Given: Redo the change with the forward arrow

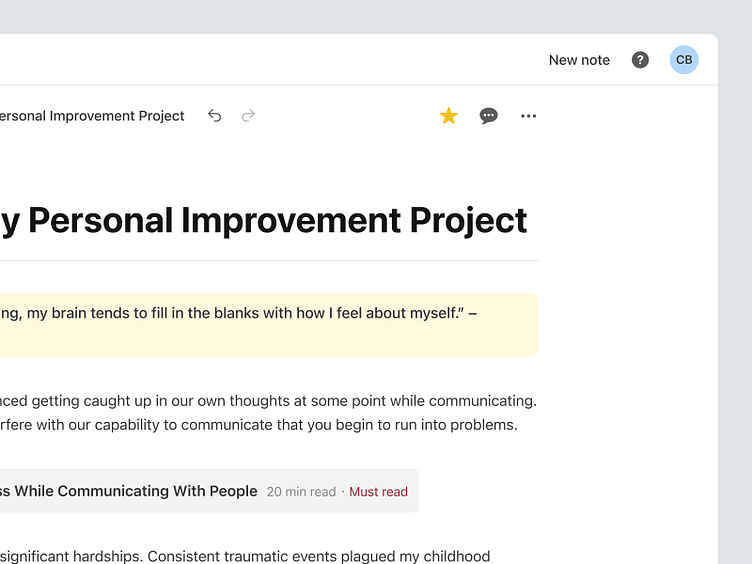Looking at the screenshot, I should click(248, 116).
